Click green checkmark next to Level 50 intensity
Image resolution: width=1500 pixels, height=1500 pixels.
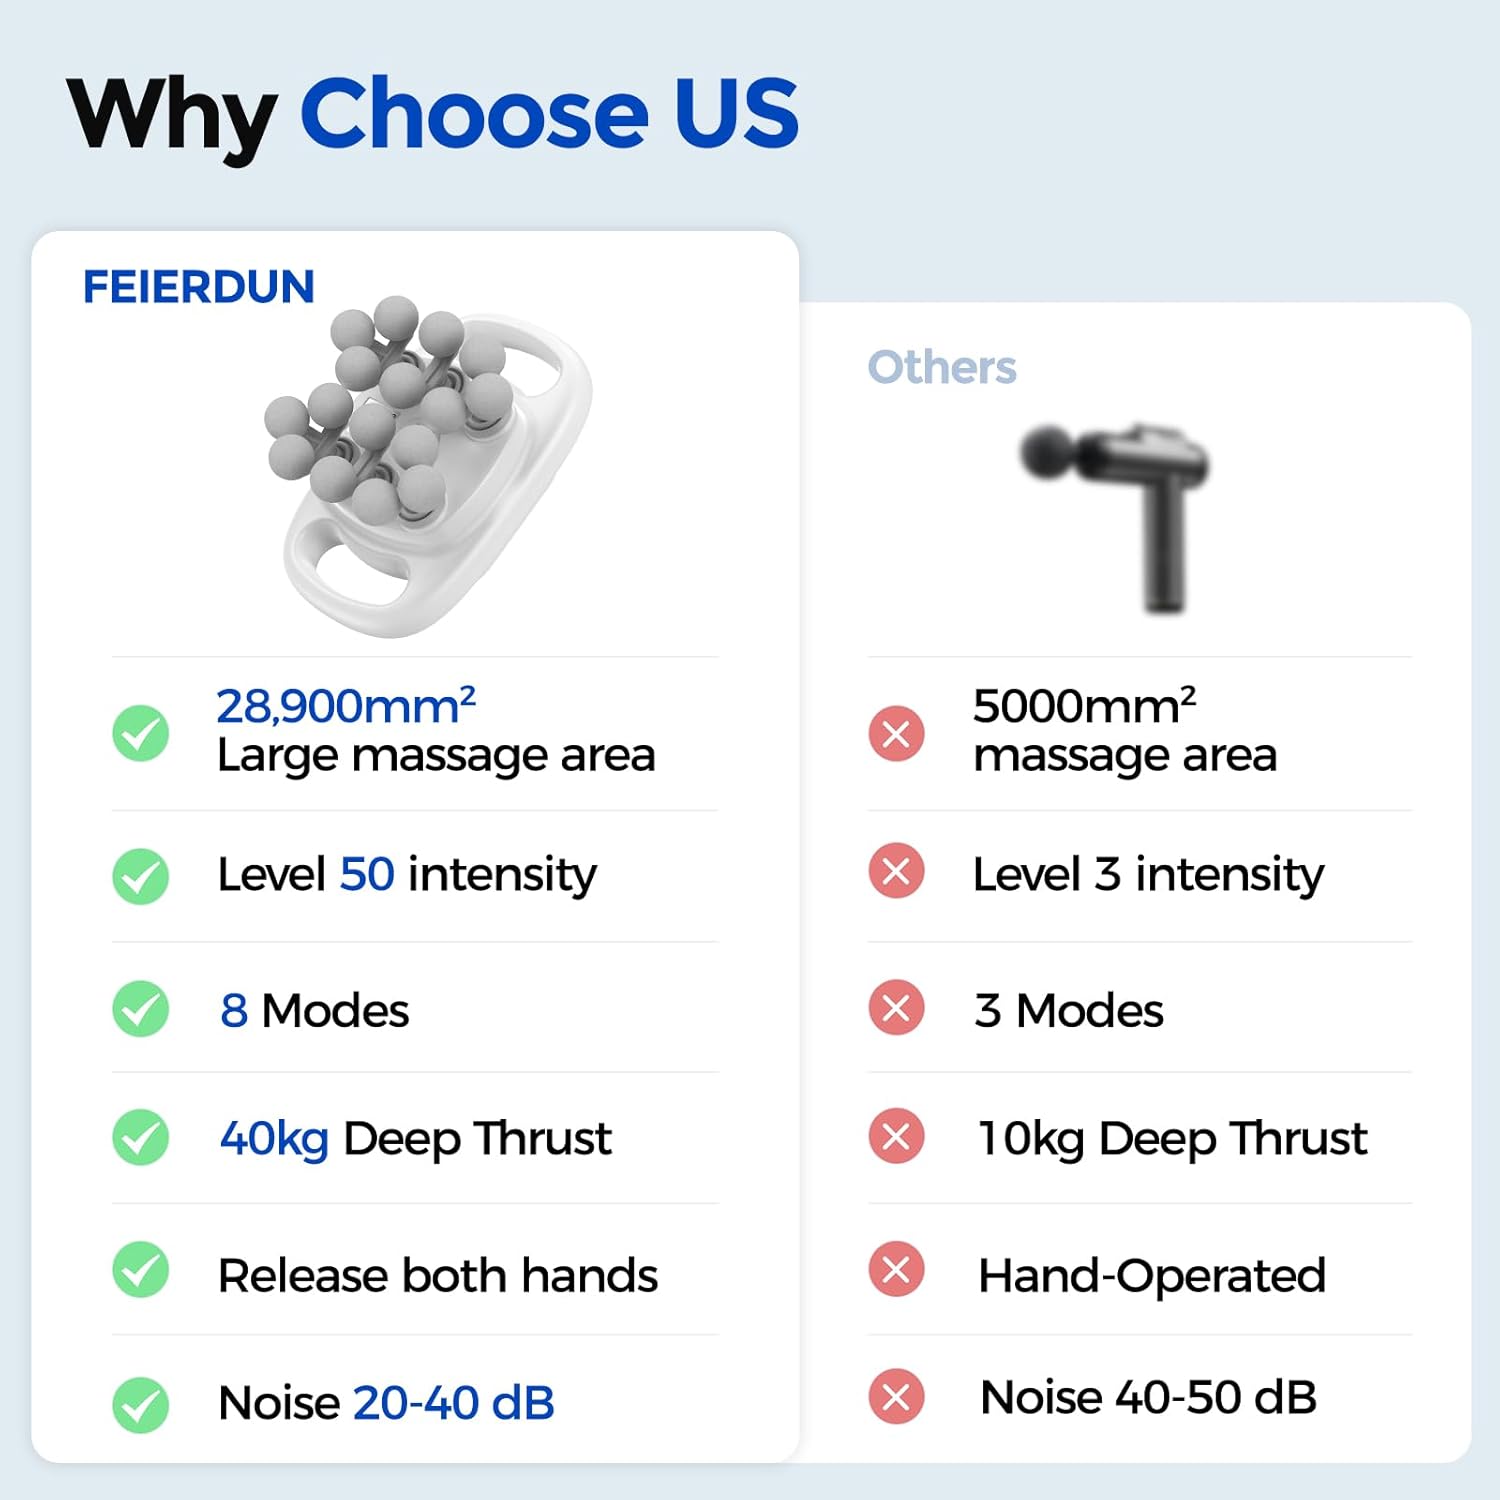click(x=140, y=876)
